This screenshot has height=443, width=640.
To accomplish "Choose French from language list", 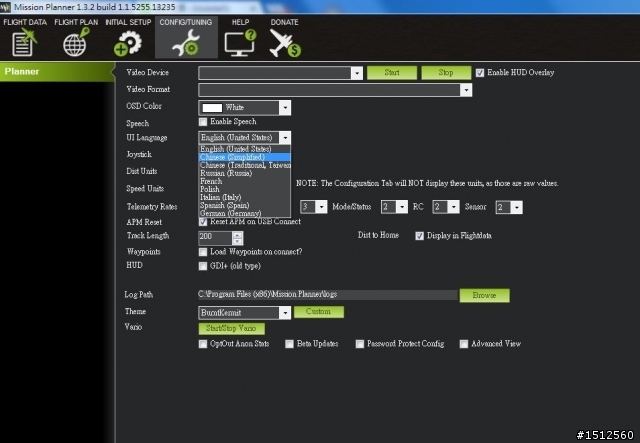I will coord(244,181).
